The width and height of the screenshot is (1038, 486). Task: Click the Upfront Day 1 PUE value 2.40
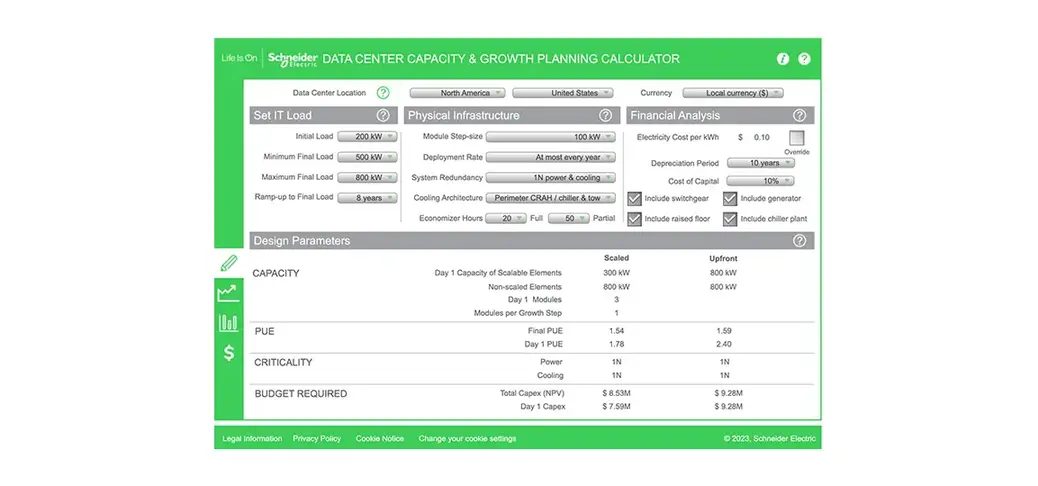click(x=724, y=344)
